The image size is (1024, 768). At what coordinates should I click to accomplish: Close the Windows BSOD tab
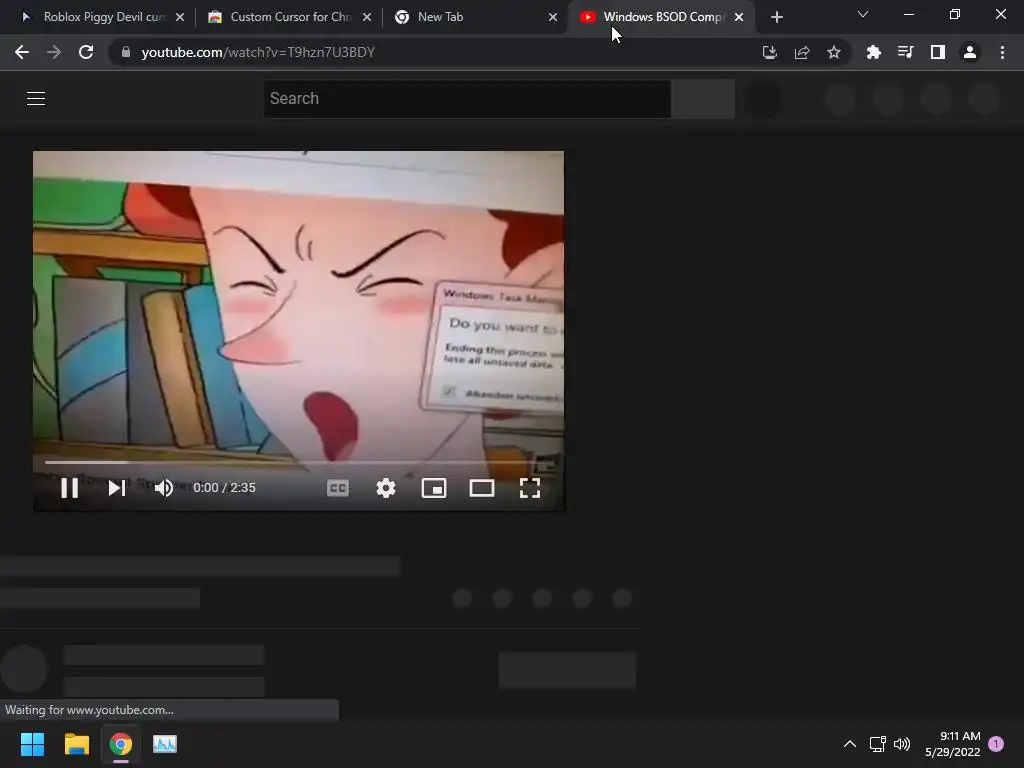(739, 17)
